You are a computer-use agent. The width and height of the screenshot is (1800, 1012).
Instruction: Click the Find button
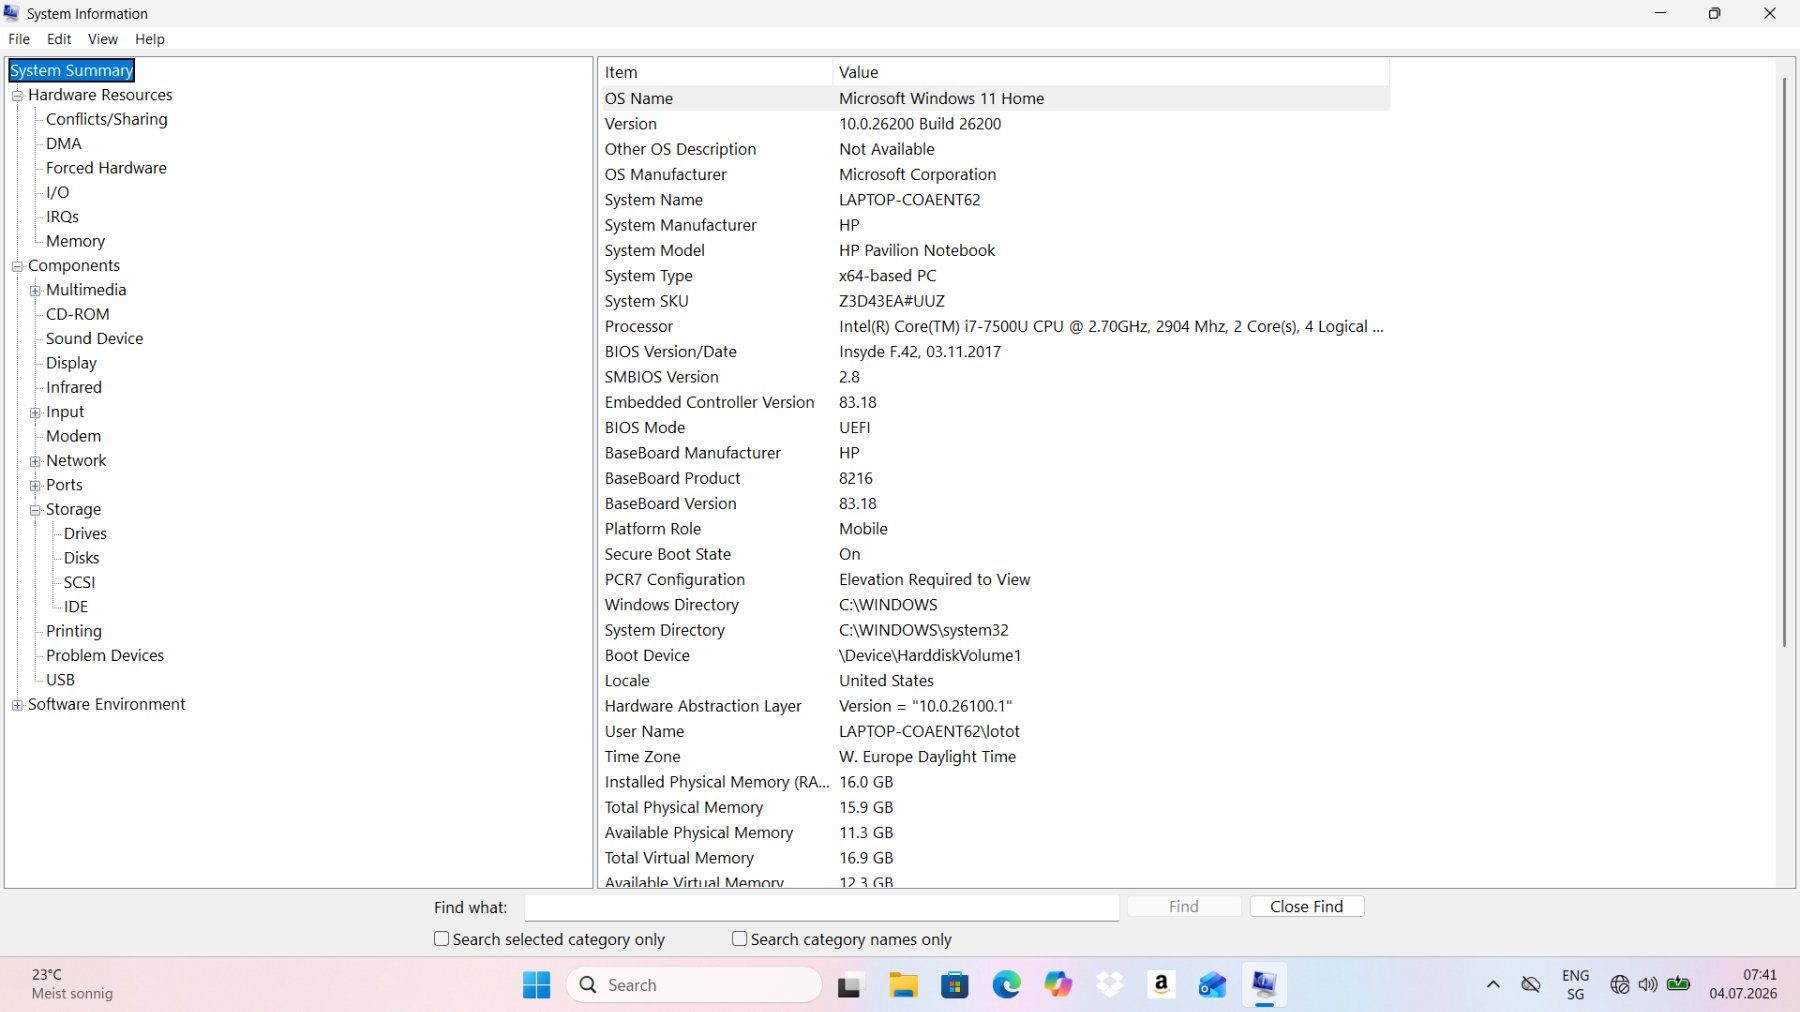1184,906
